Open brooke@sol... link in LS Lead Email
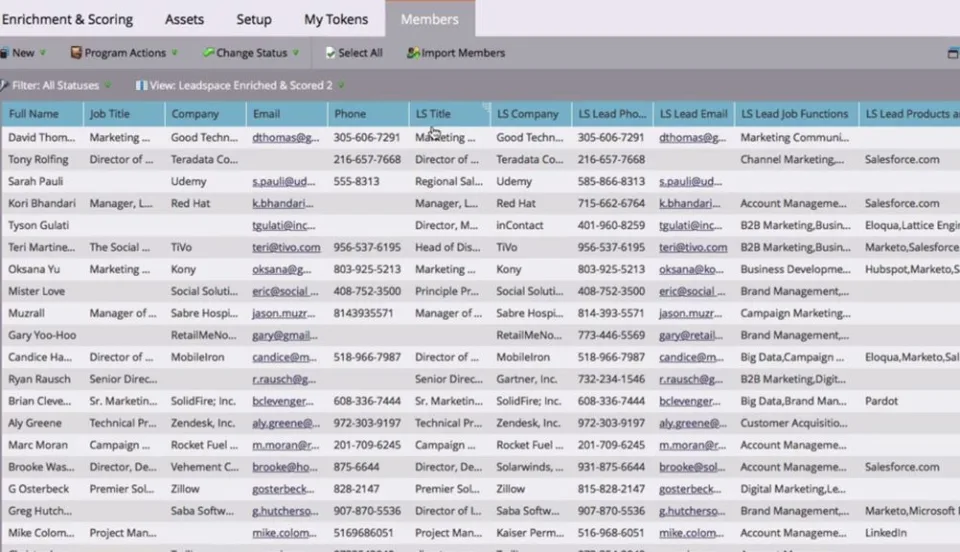The height and width of the screenshot is (552, 960). pos(692,467)
